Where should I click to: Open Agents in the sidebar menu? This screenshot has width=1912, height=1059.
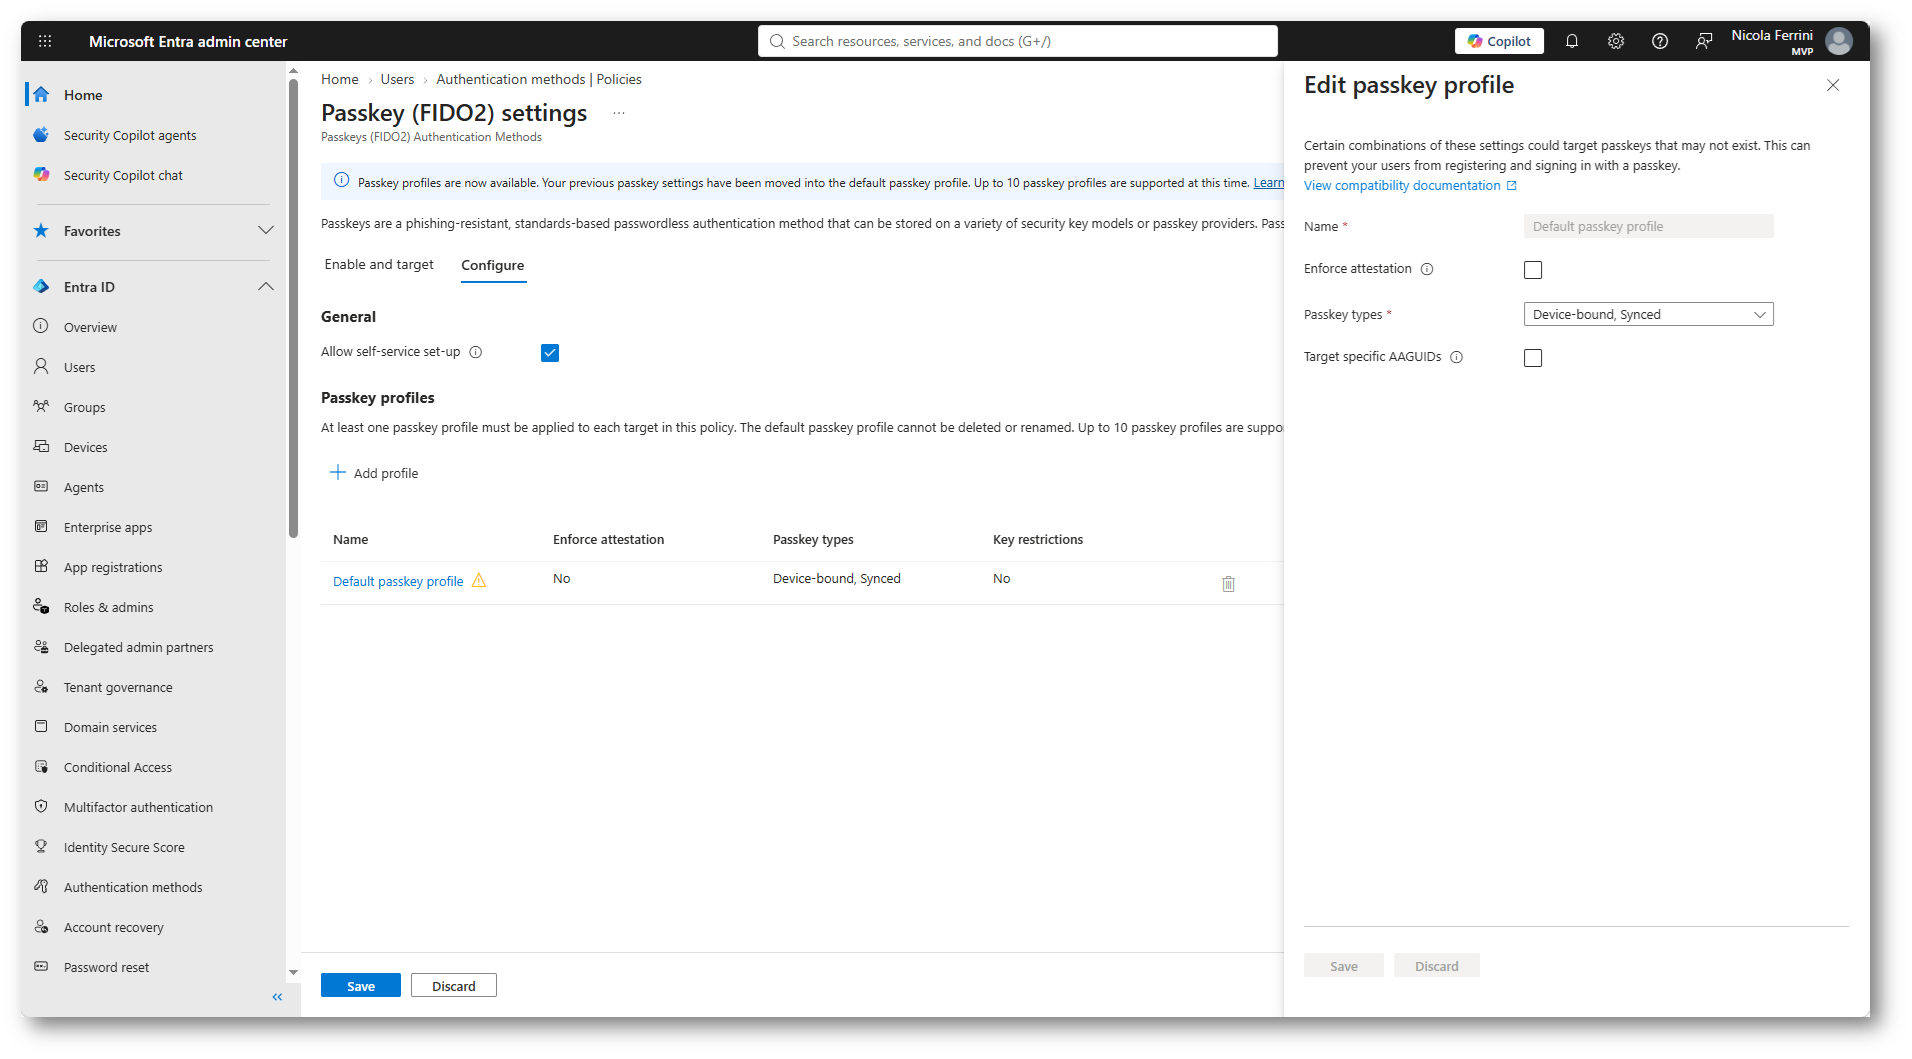pyautogui.click(x=84, y=487)
